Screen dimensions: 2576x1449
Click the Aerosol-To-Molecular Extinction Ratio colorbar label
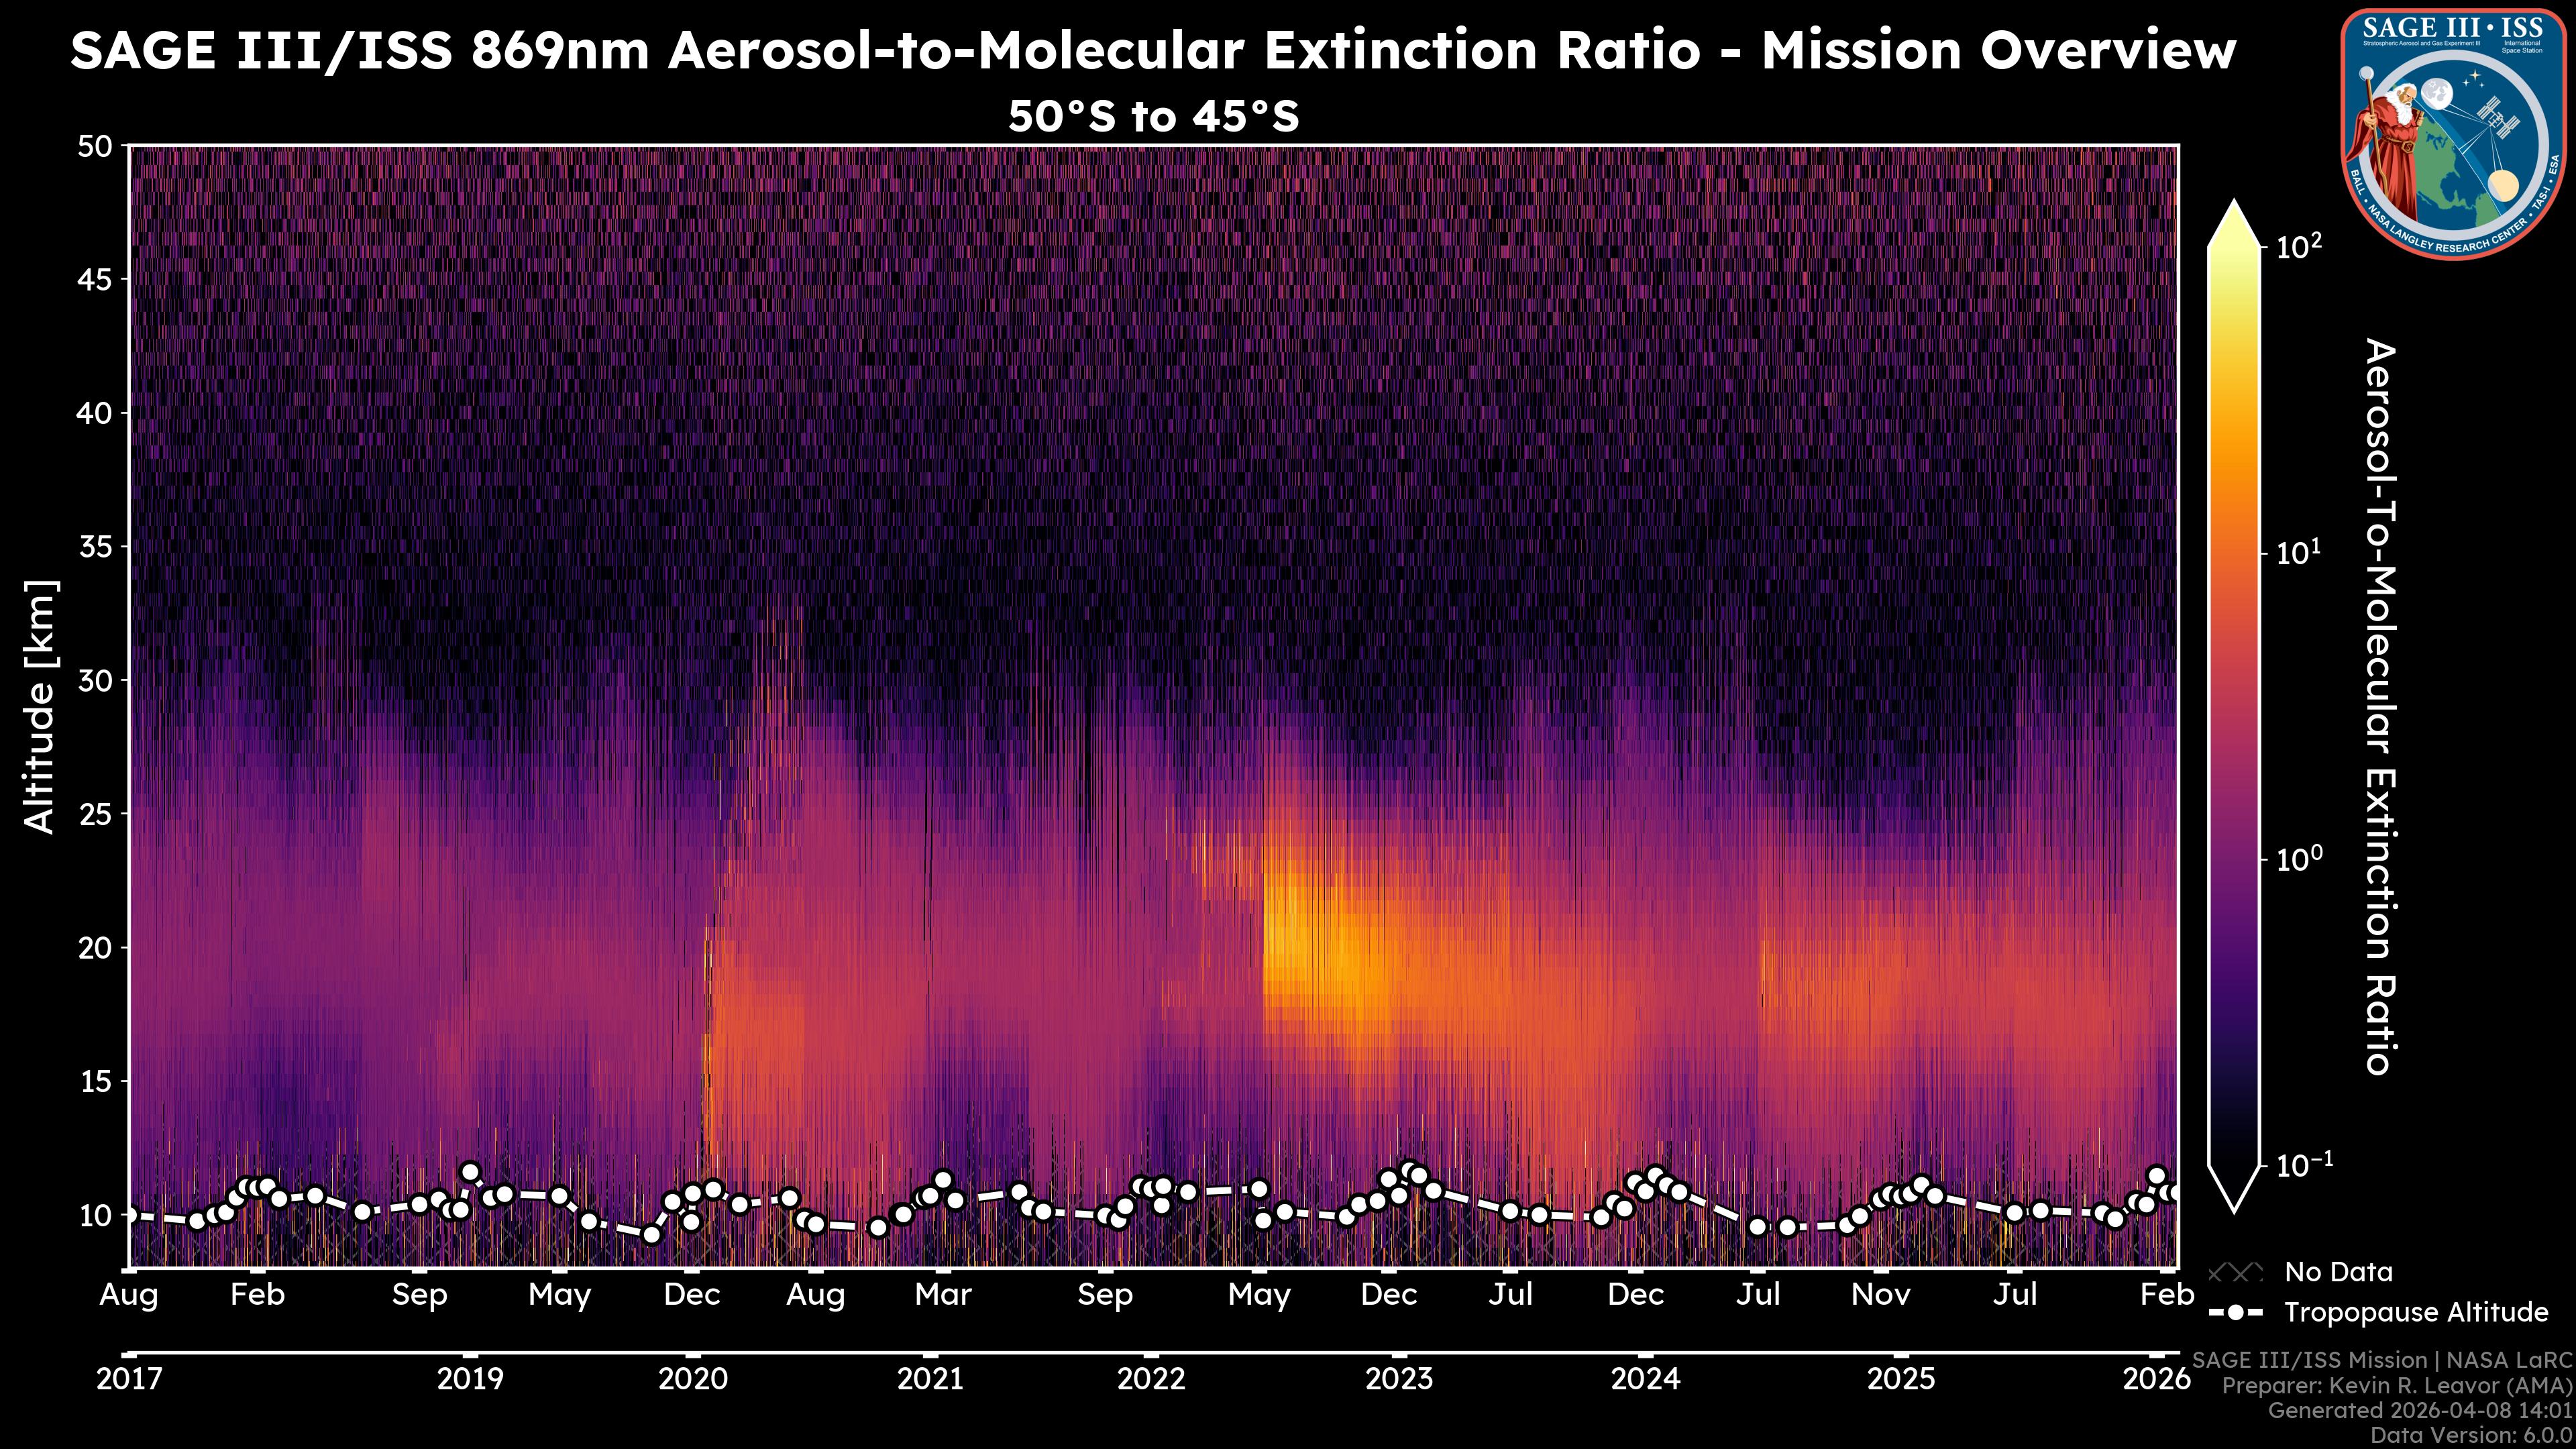pyautogui.click(x=2381, y=706)
